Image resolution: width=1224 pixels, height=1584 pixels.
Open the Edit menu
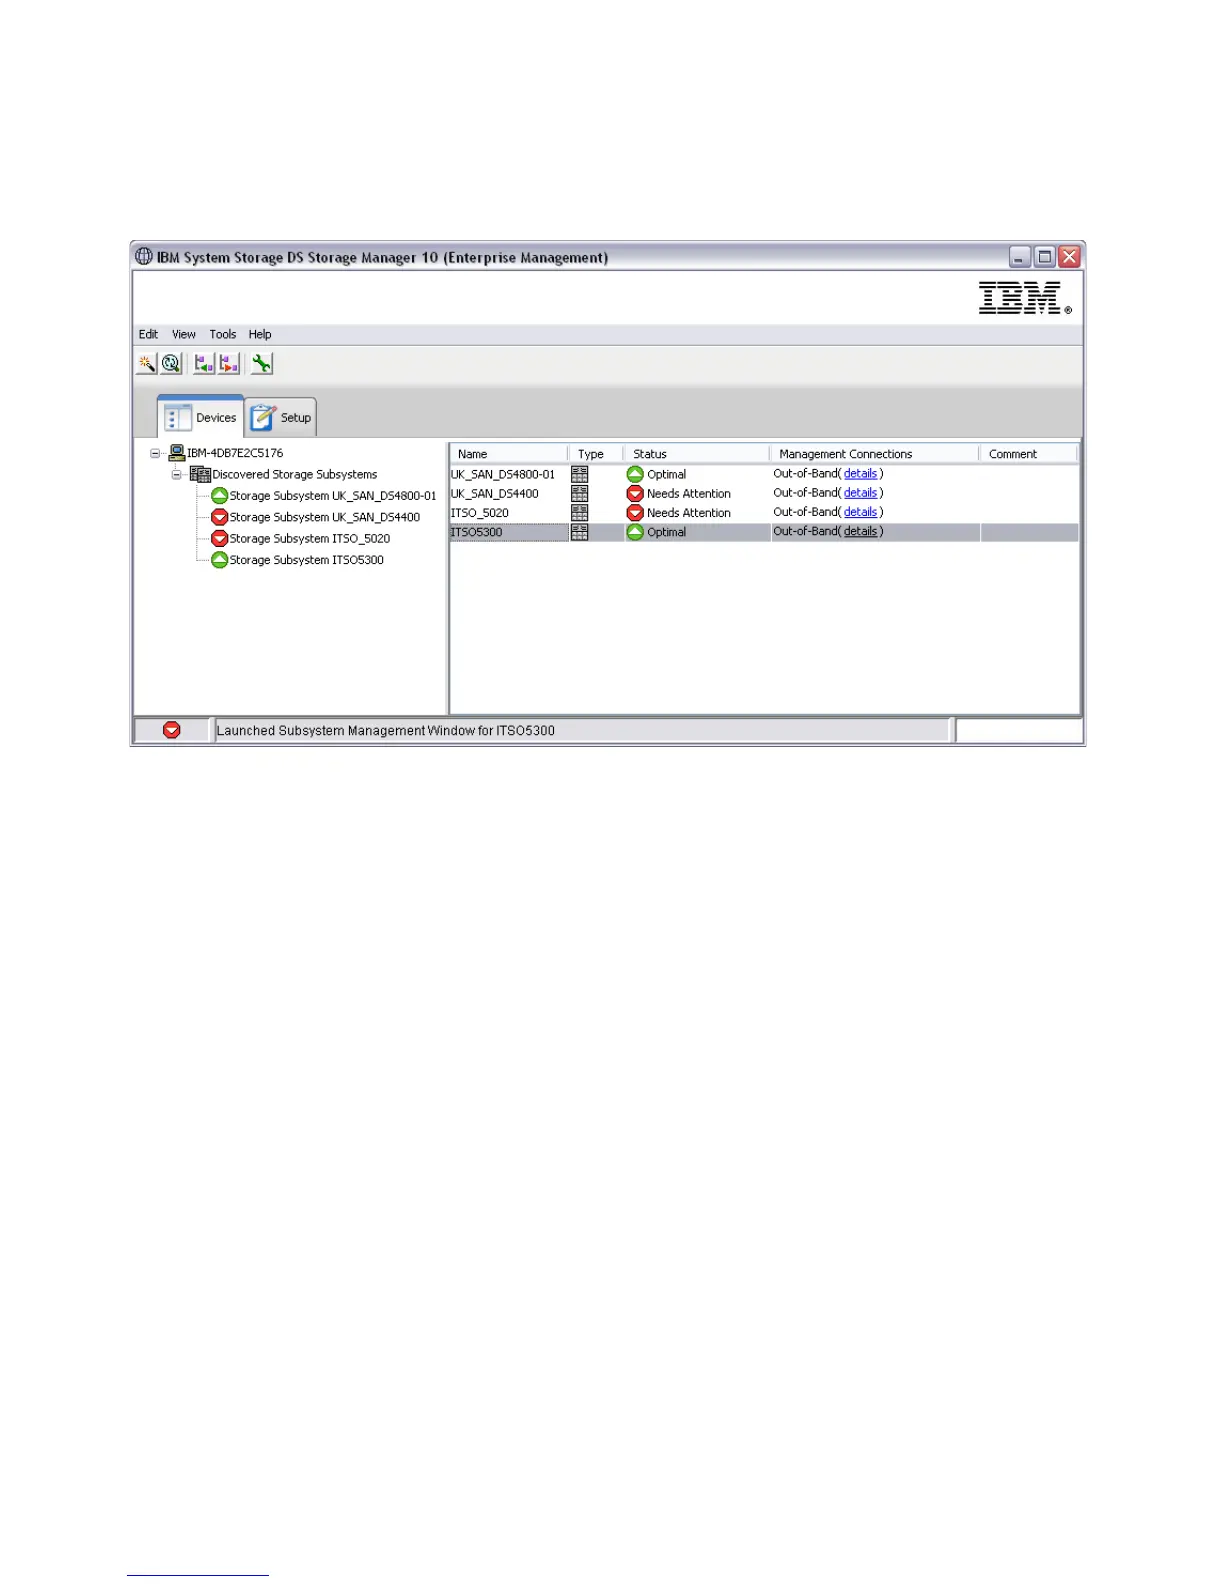(148, 334)
